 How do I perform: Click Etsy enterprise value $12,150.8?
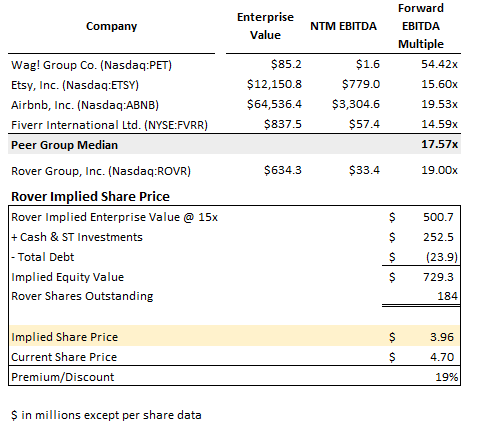point(274,84)
